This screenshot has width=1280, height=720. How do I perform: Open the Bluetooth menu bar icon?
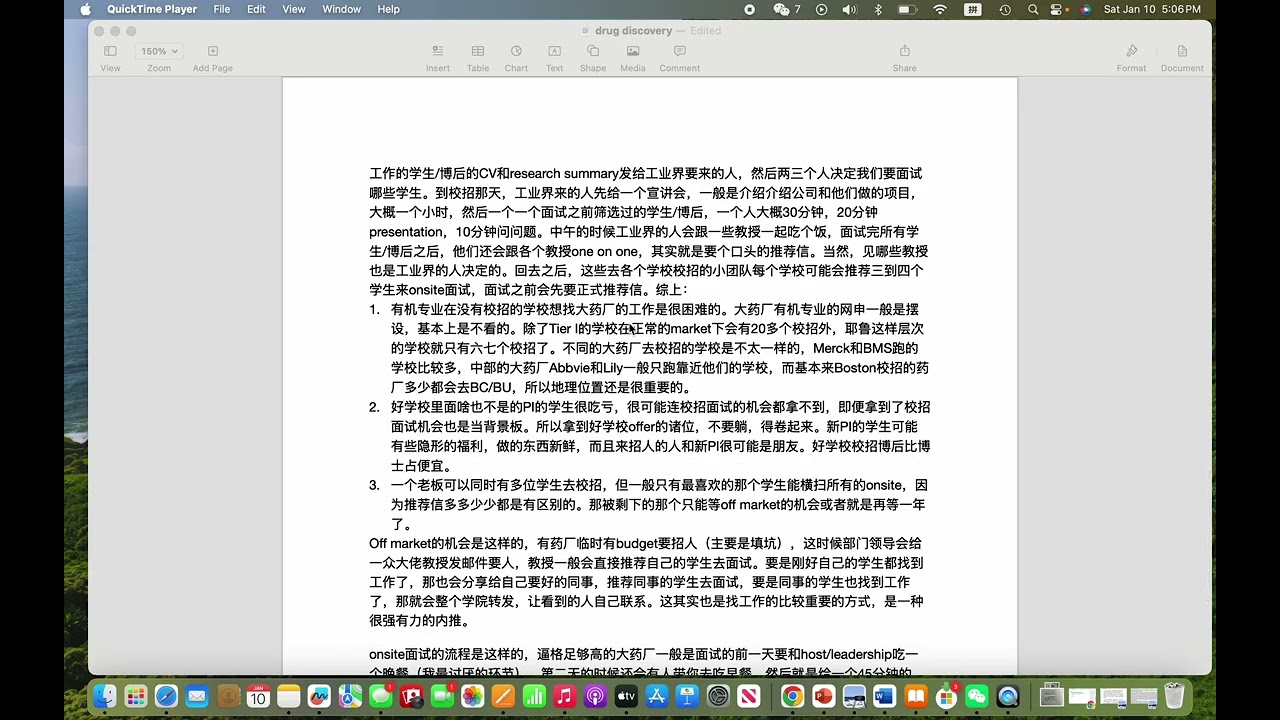click(878, 9)
